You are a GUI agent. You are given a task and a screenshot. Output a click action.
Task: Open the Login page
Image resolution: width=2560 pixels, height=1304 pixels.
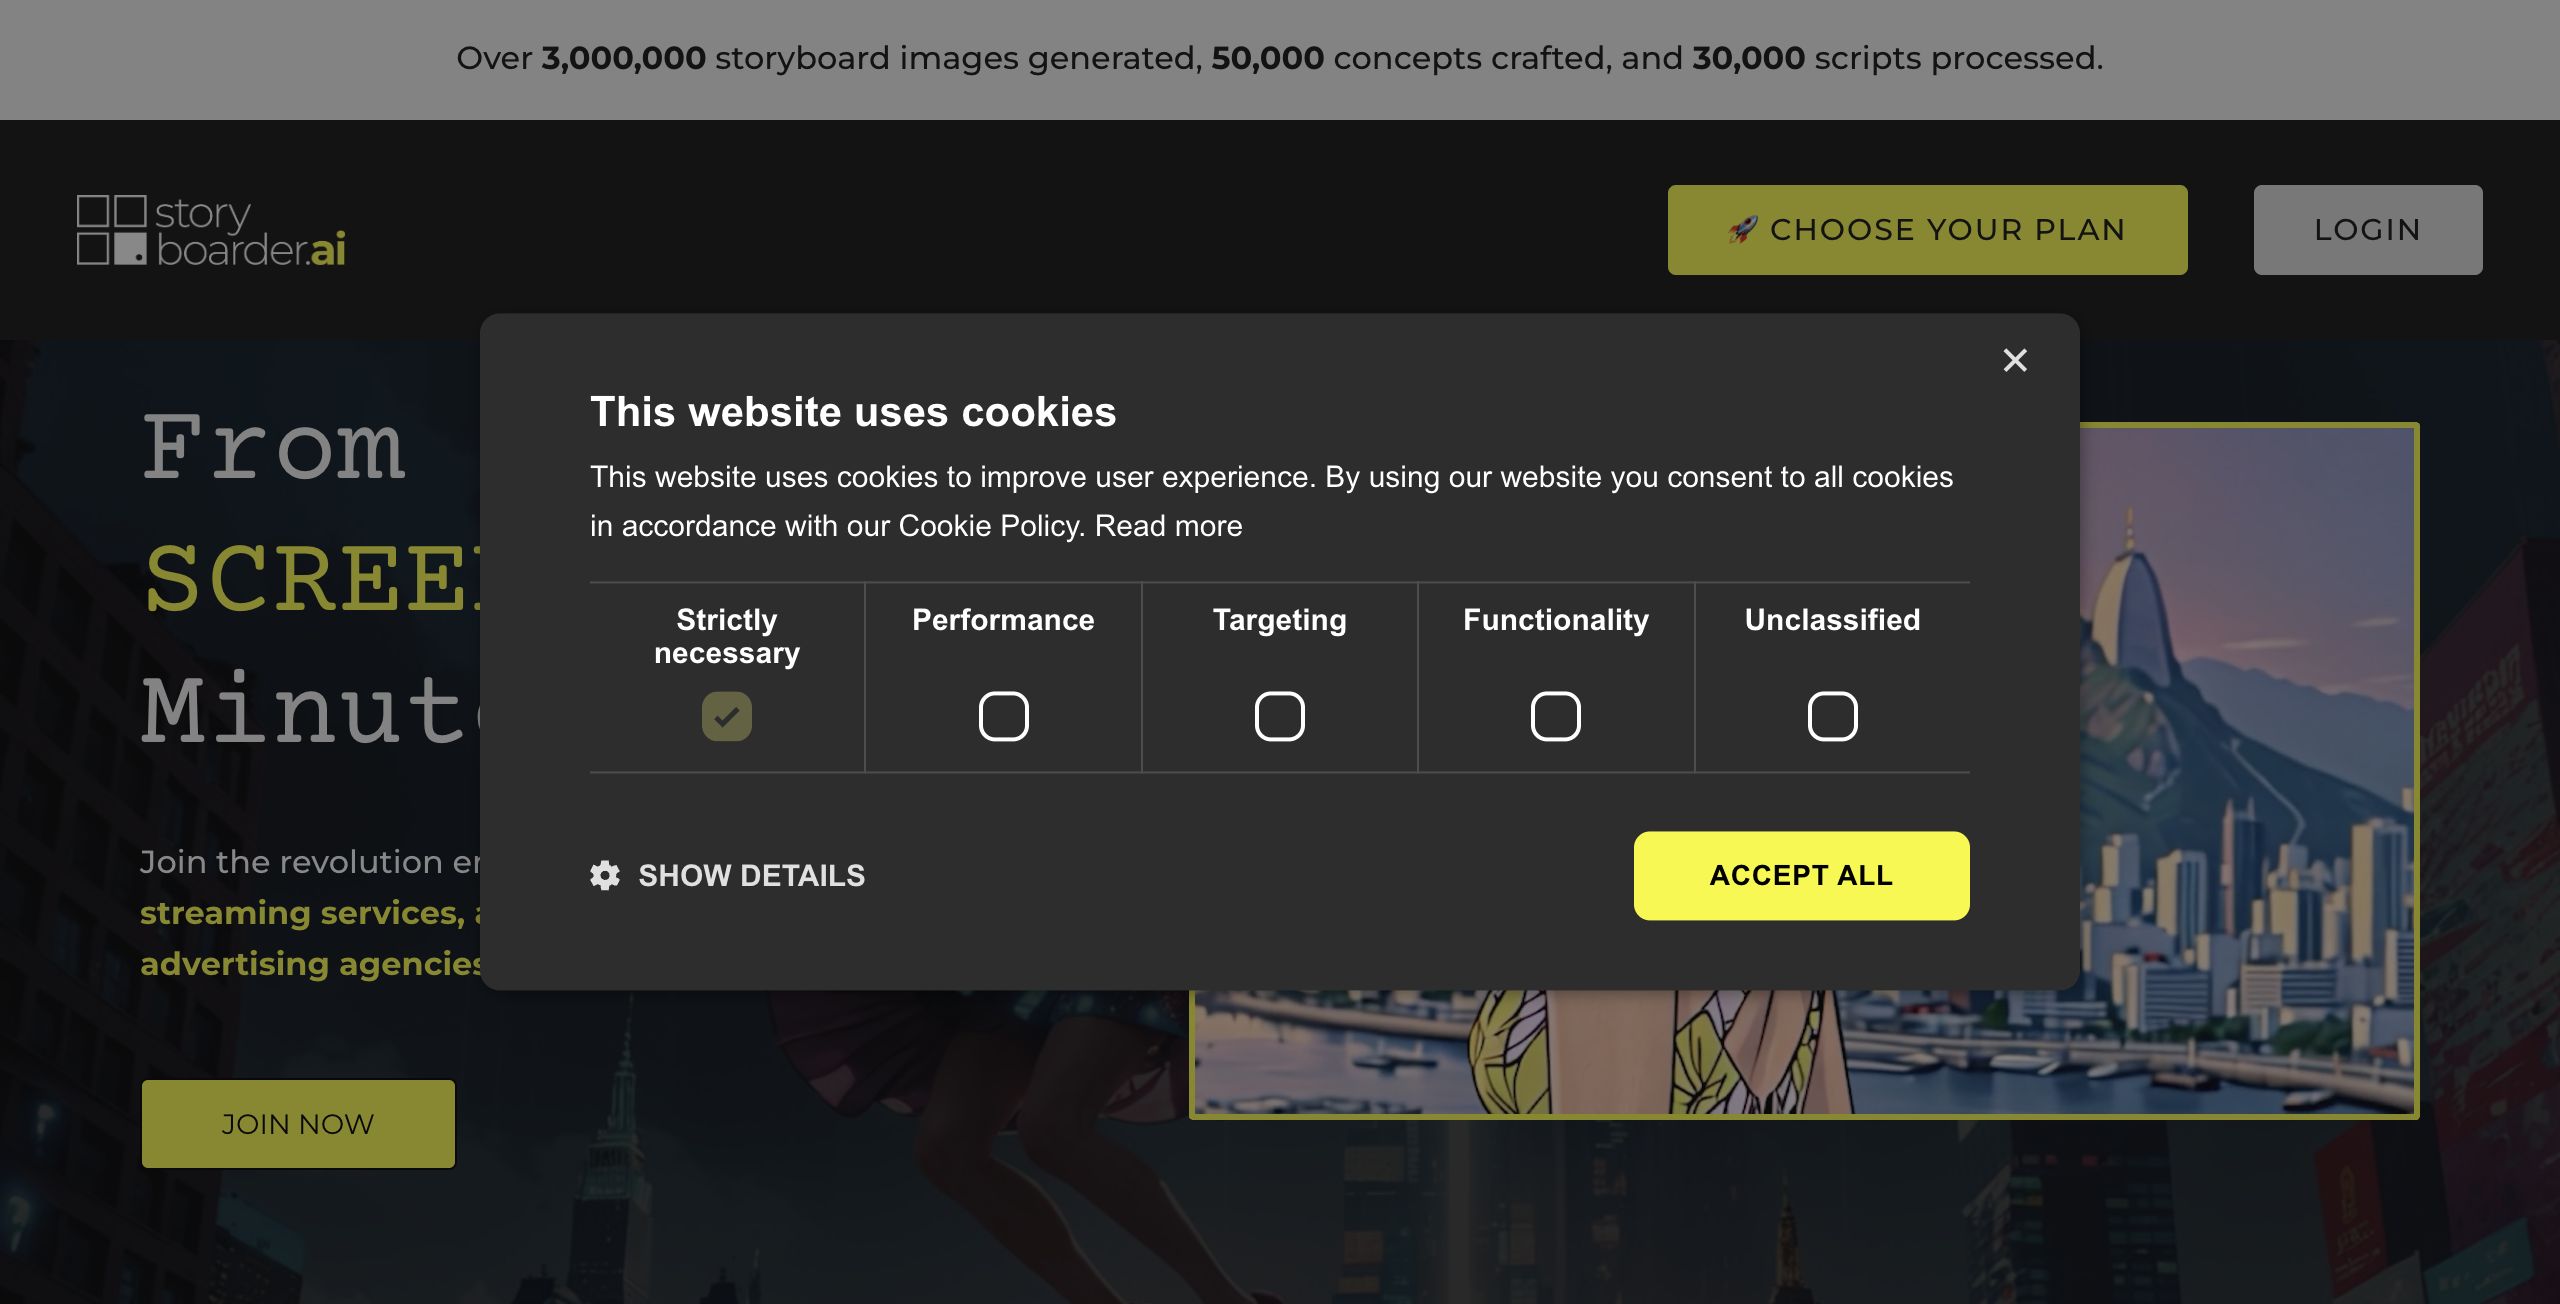click(2367, 229)
